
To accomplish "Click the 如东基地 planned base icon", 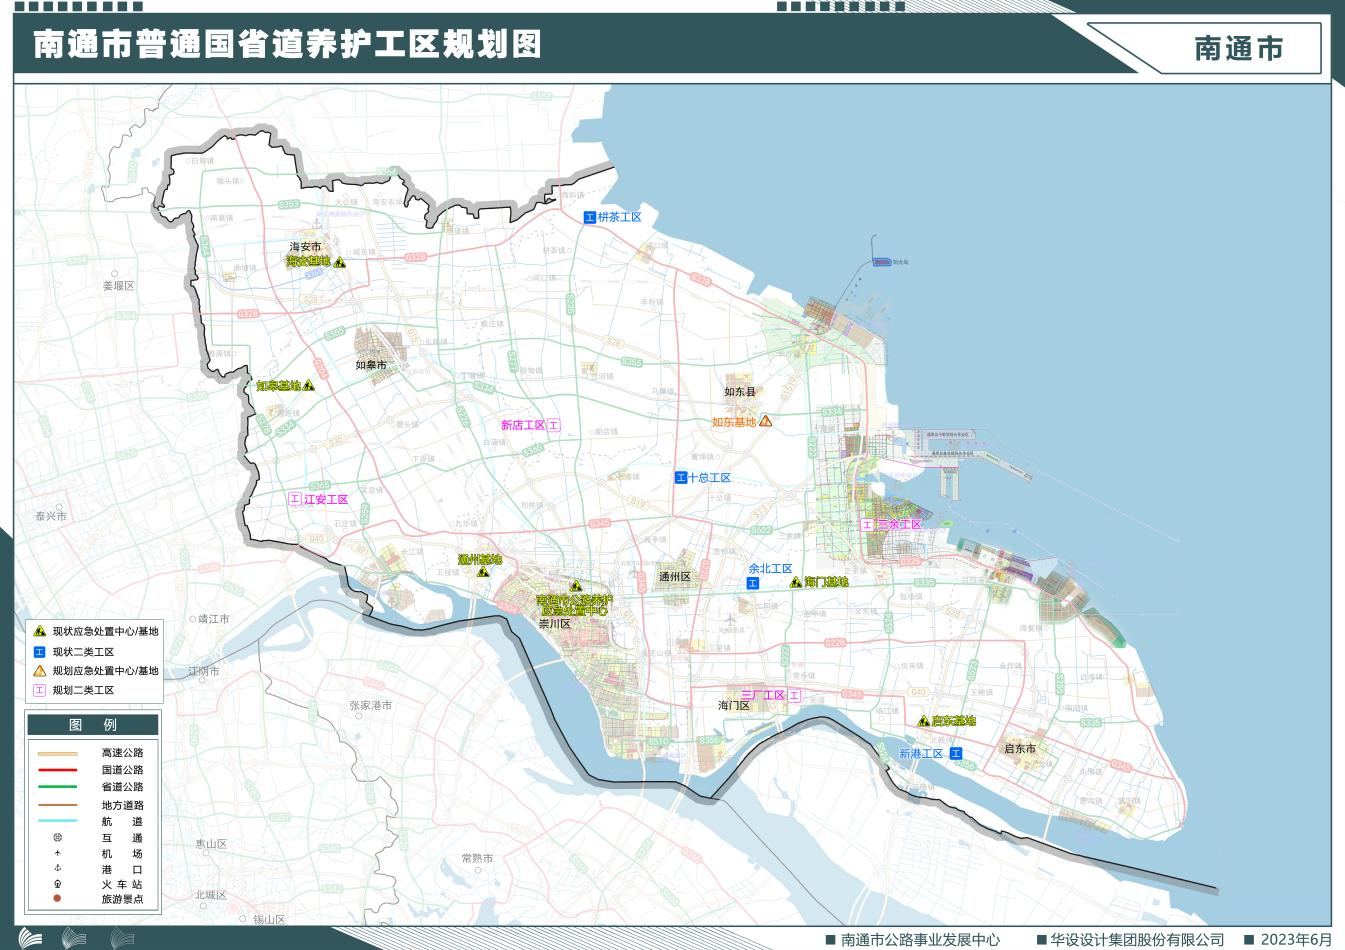I will pos(765,422).
